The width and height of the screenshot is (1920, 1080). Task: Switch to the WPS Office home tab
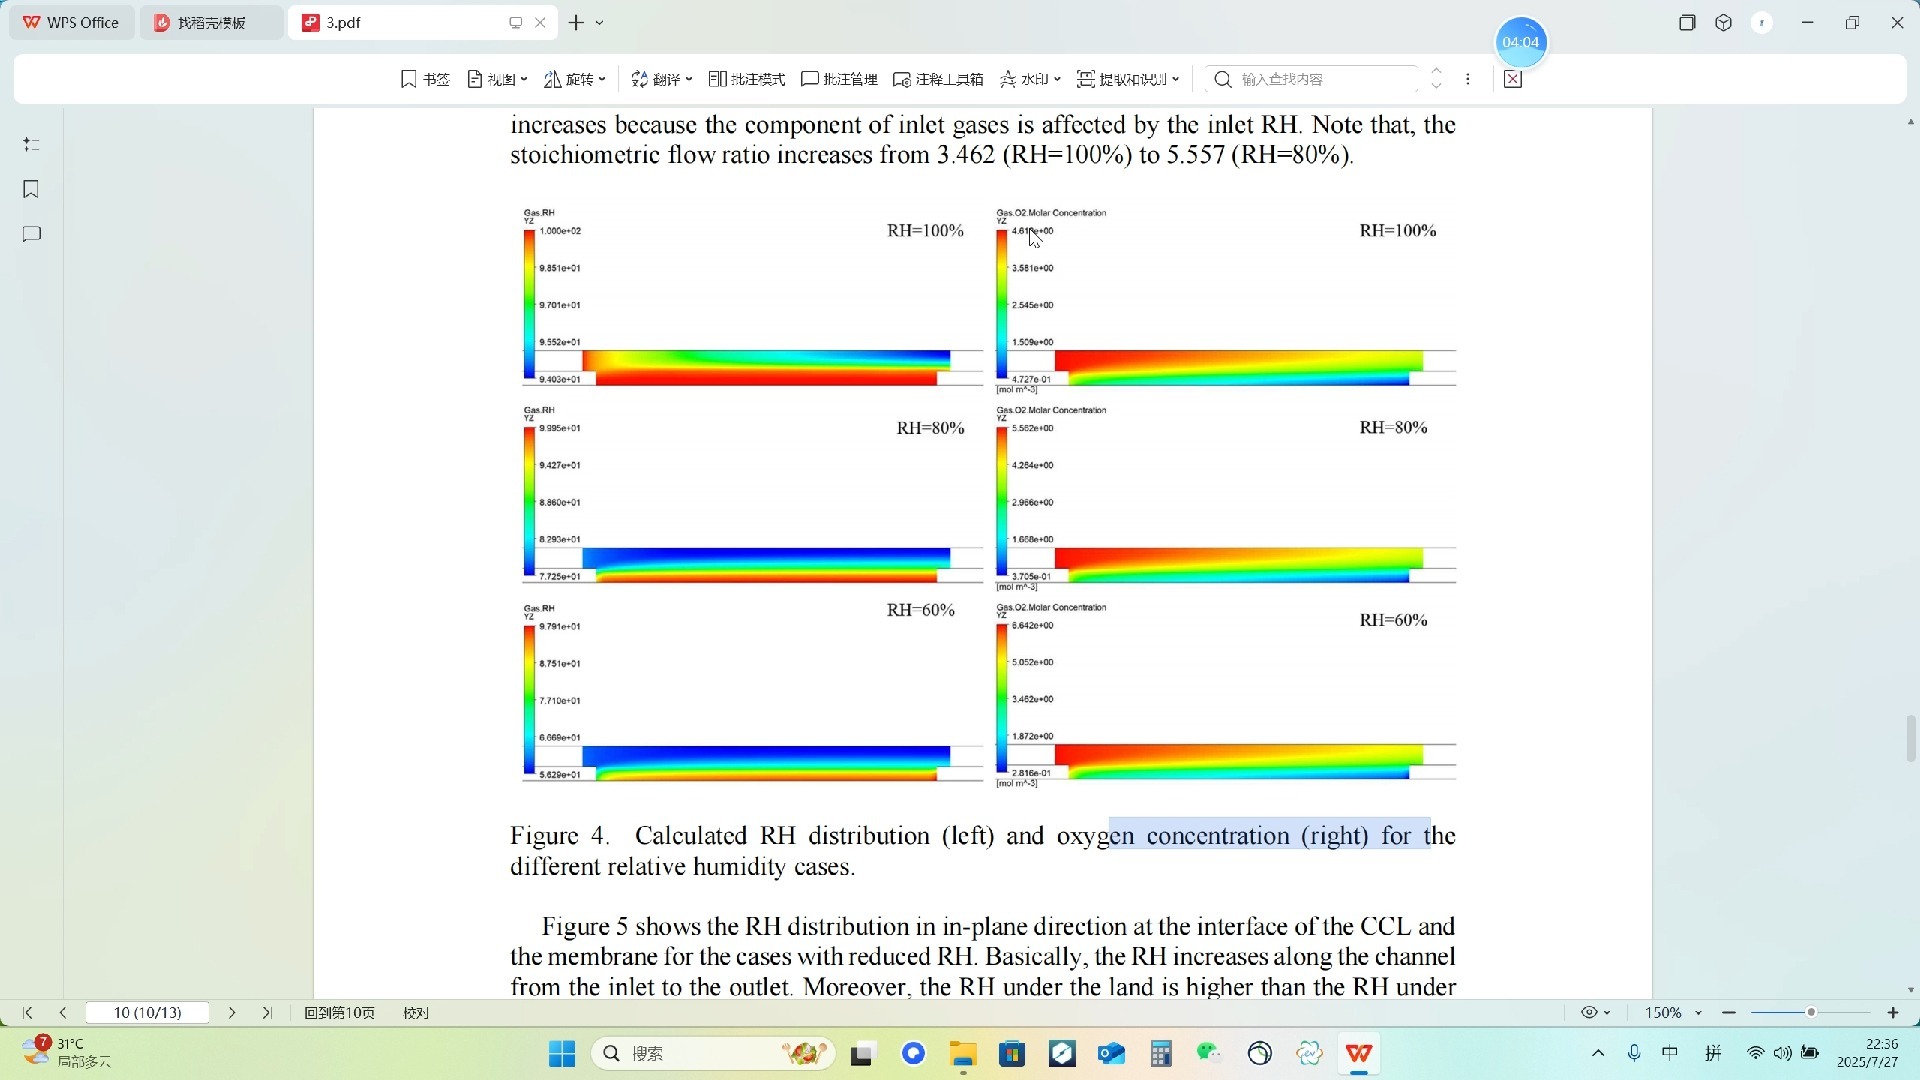(x=71, y=22)
